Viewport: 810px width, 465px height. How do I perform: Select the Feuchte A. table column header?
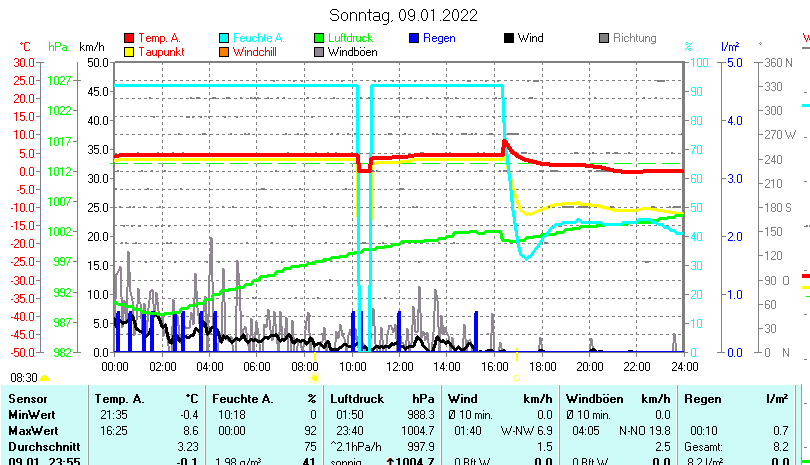[x=241, y=399]
